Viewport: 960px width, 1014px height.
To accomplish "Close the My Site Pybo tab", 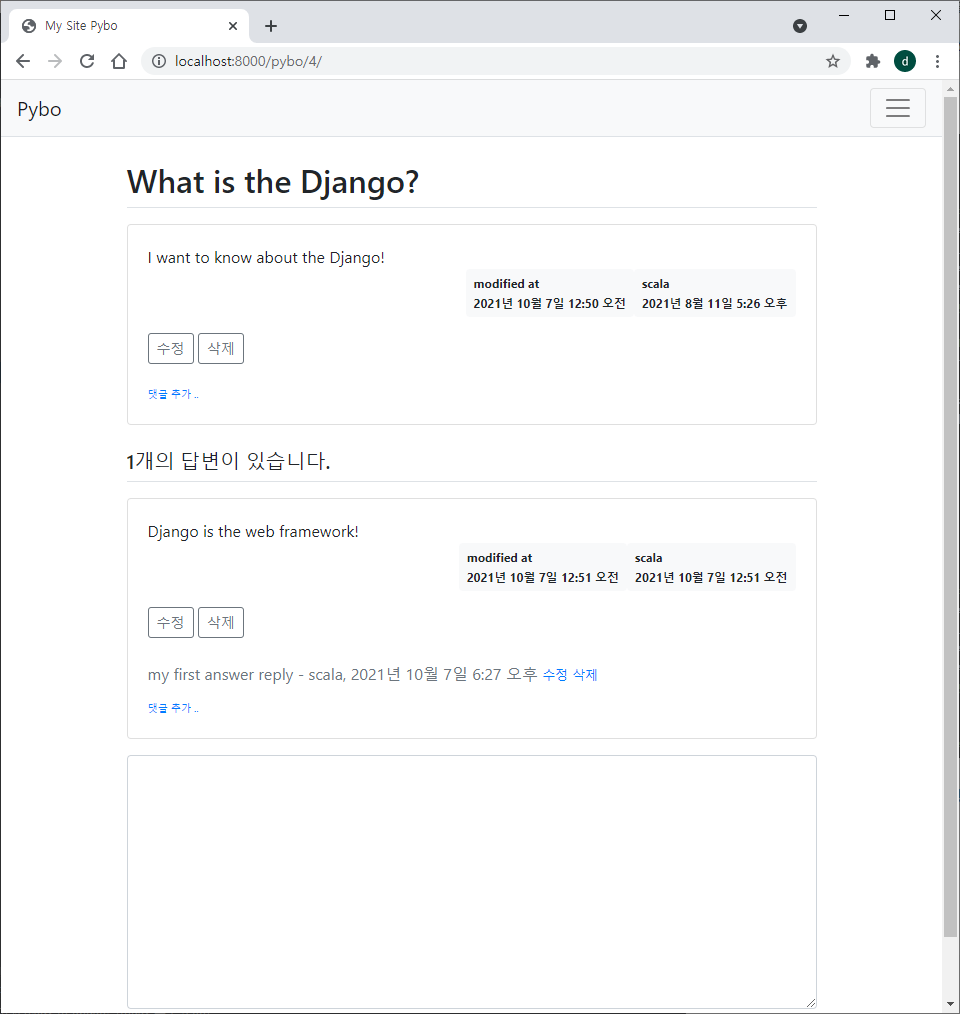I will point(233,26).
